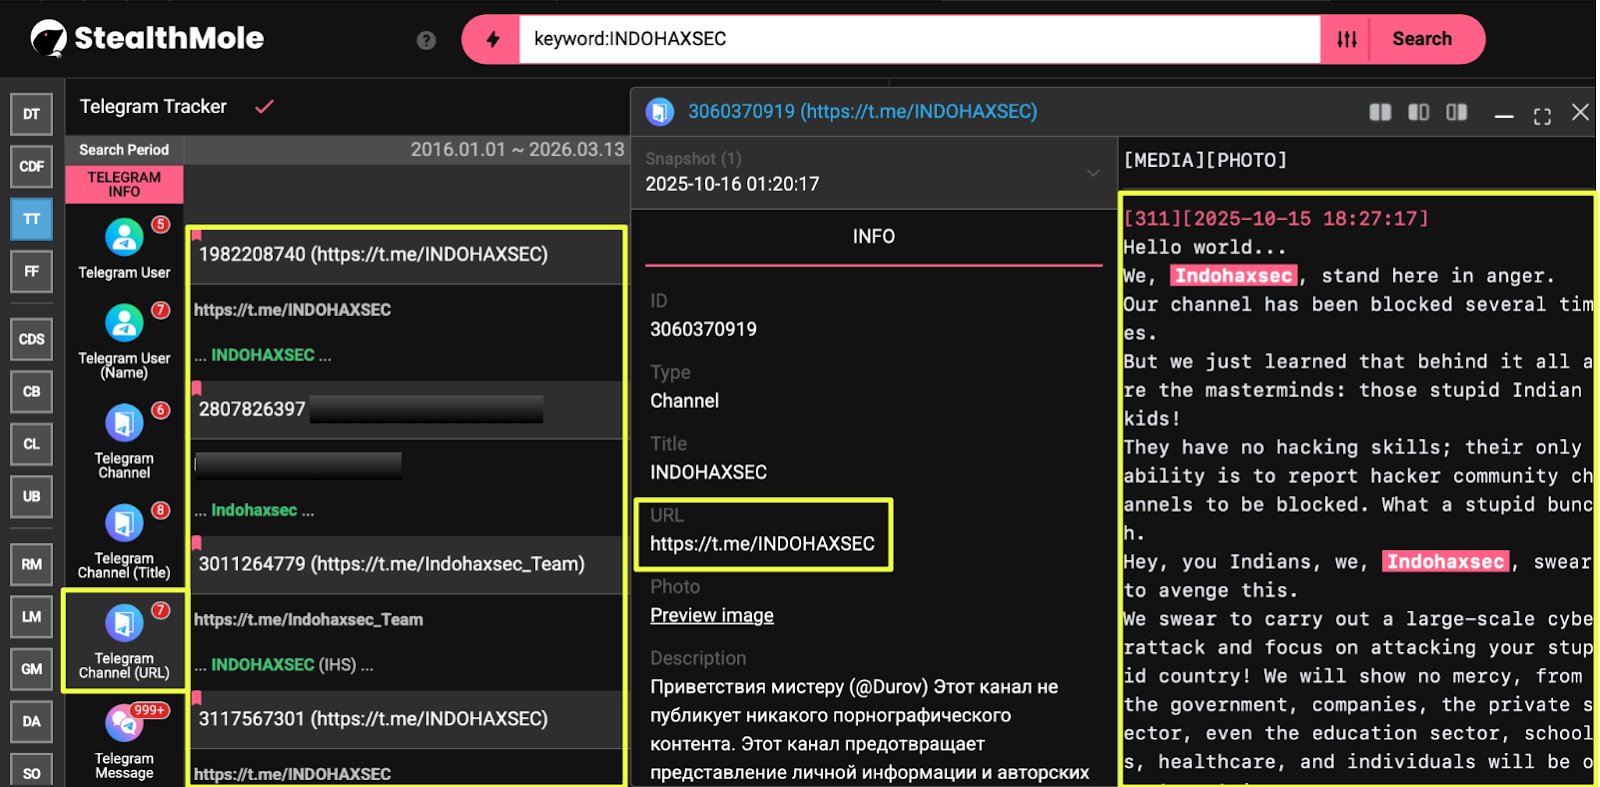Open the INFO tab

(x=873, y=237)
